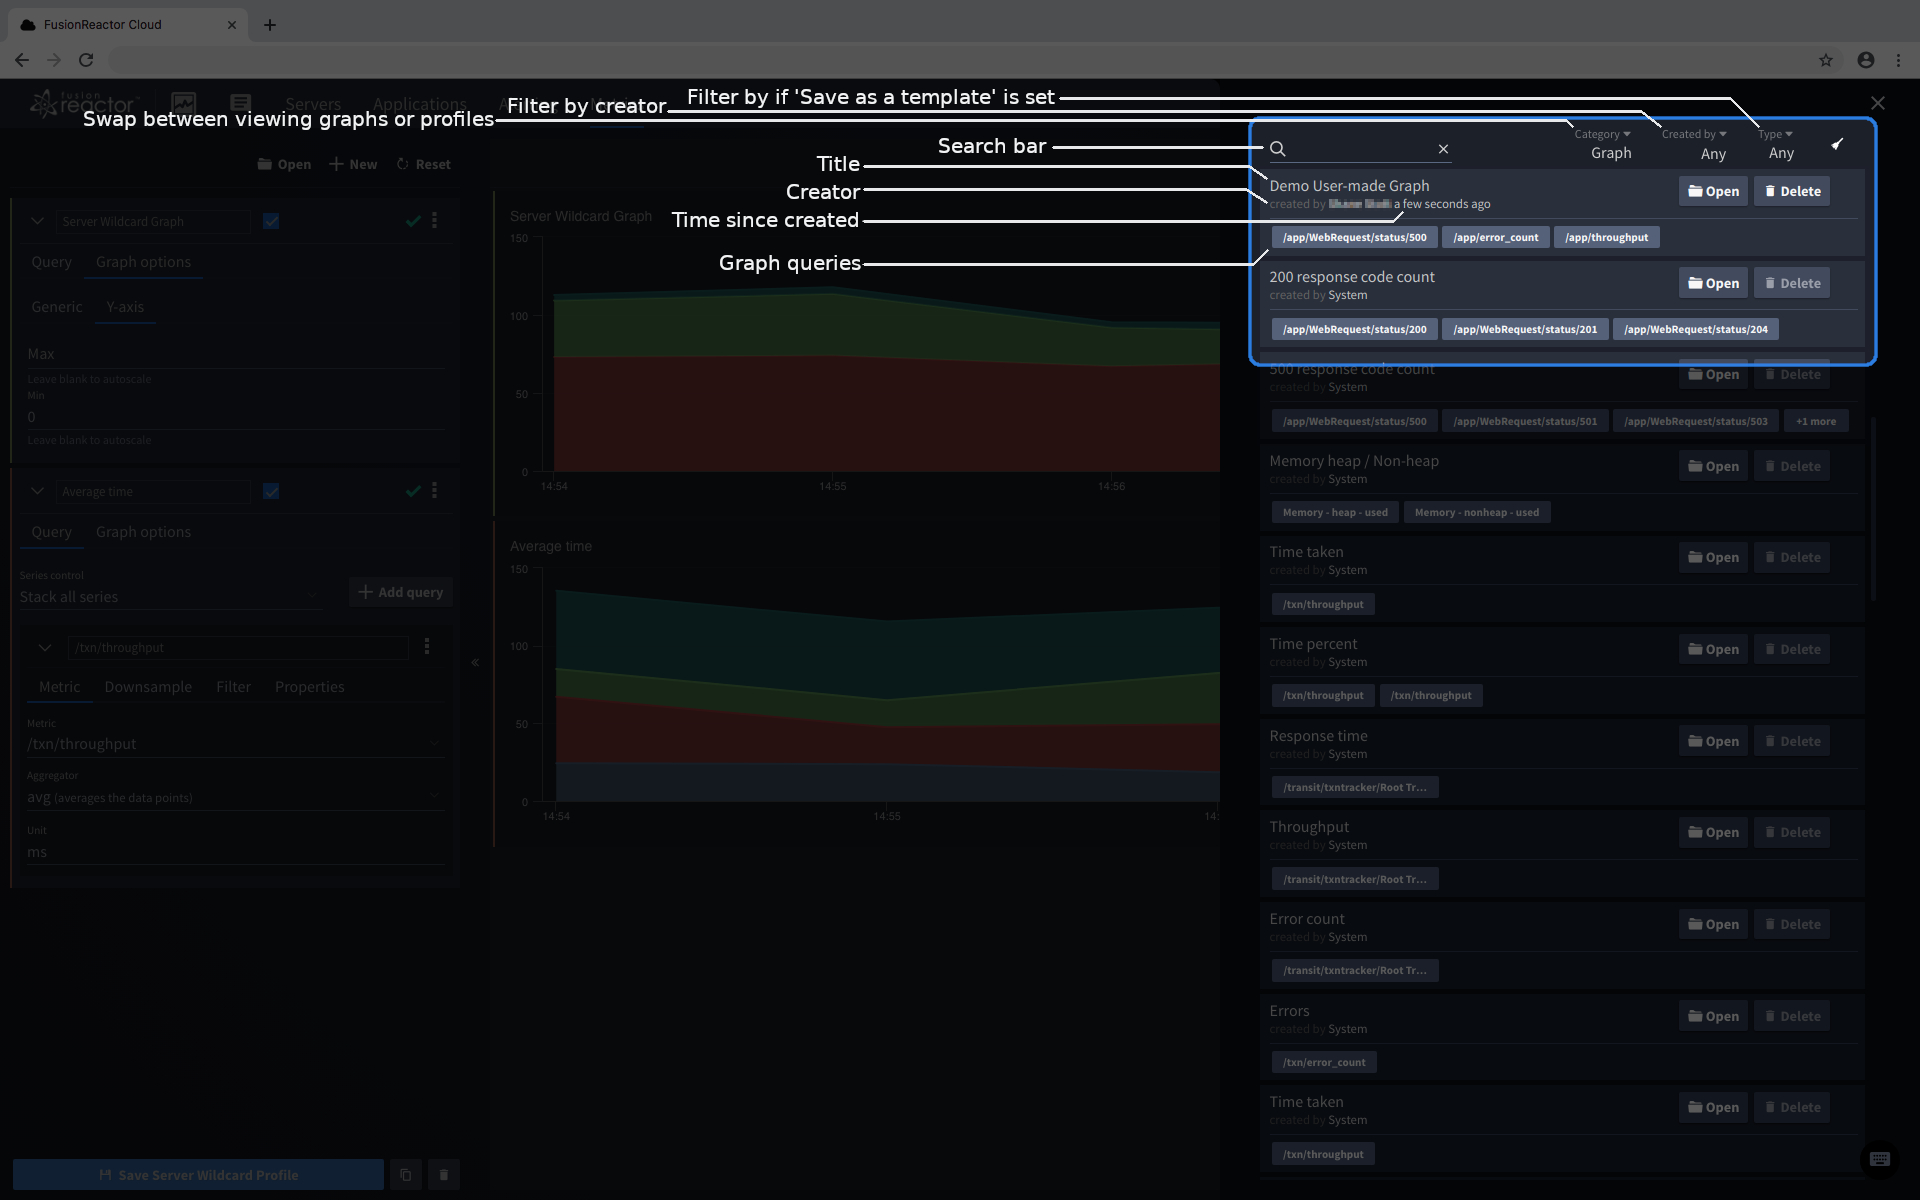Open the Throughput graph
The image size is (1920, 1200).
click(1713, 832)
